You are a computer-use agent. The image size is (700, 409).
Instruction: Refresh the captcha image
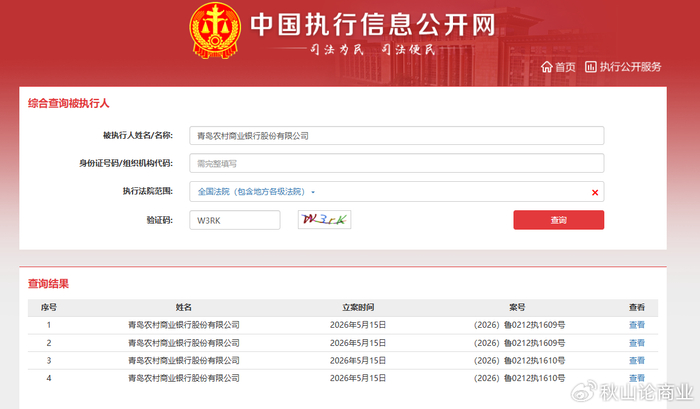pyautogui.click(x=325, y=219)
